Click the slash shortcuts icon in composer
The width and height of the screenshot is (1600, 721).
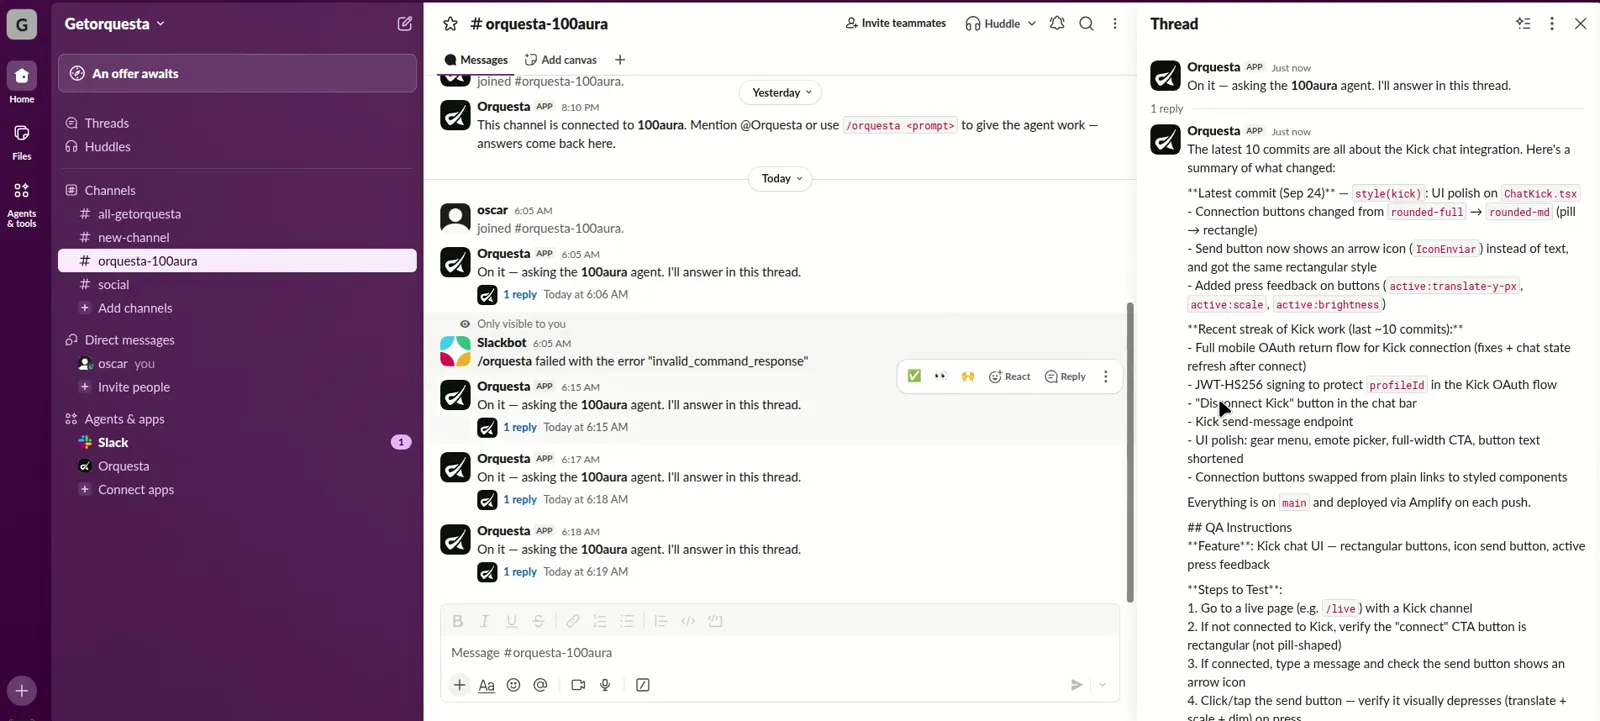(643, 685)
